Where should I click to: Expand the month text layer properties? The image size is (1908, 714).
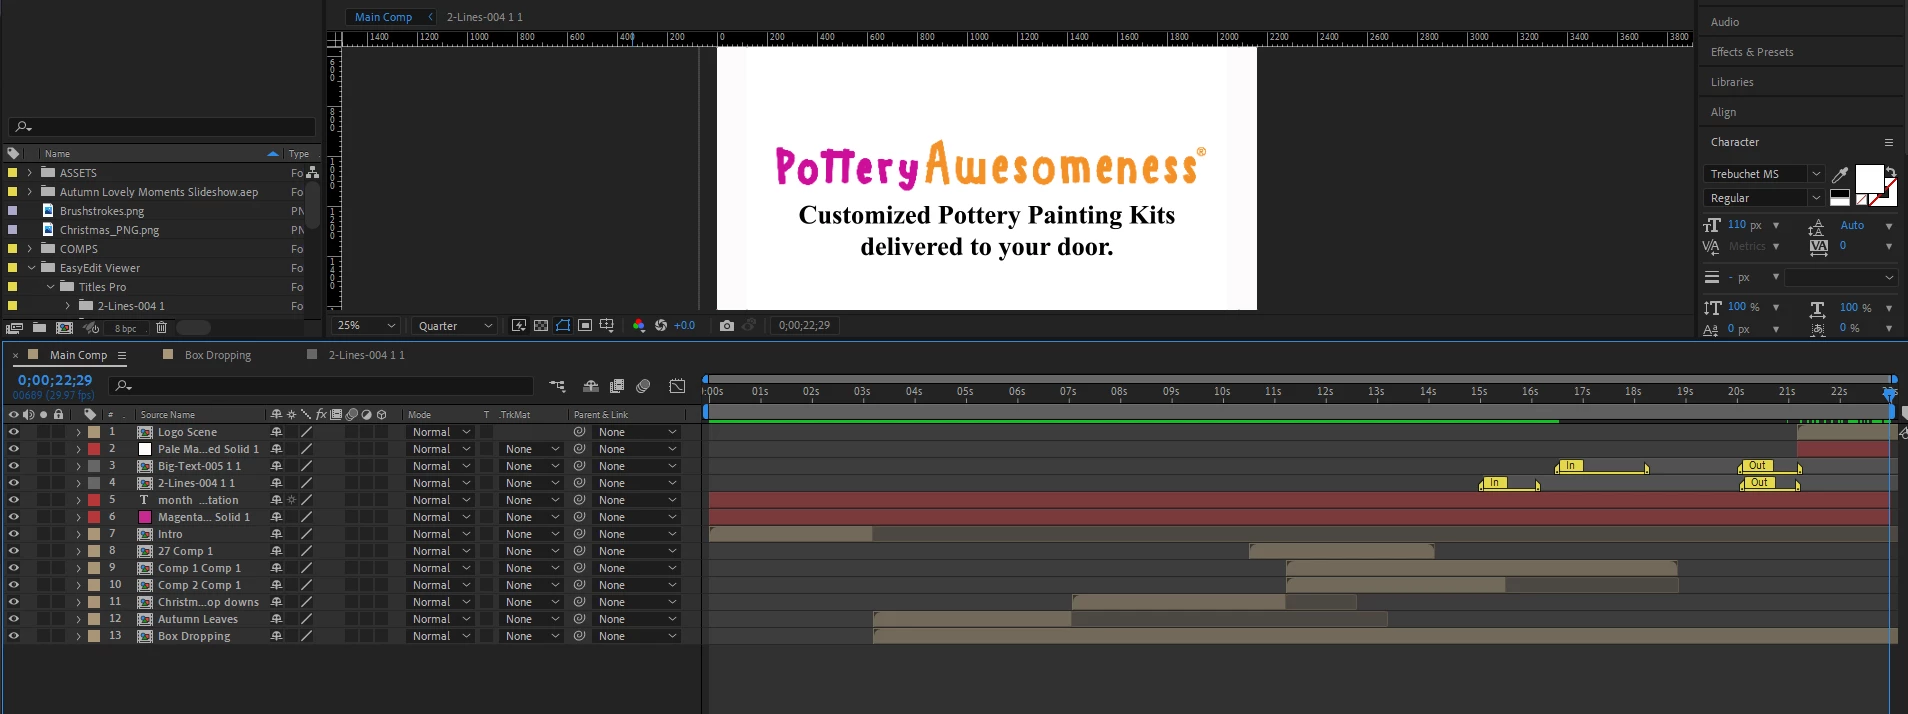click(x=78, y=500)
